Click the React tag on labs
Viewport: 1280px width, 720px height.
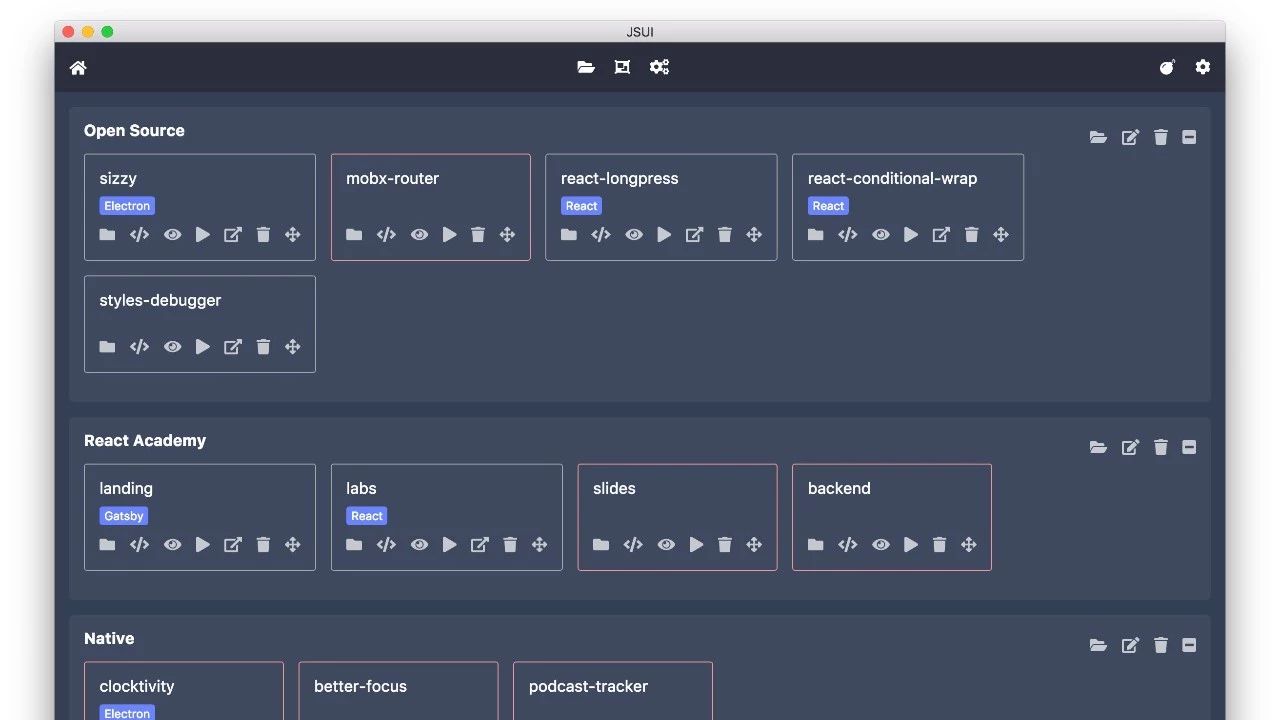(367, 516)
